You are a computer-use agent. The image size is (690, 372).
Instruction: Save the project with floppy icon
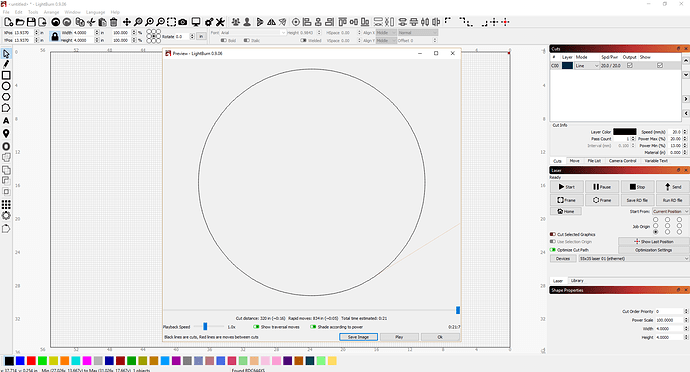pyautogui.click(x=31, y=22)
